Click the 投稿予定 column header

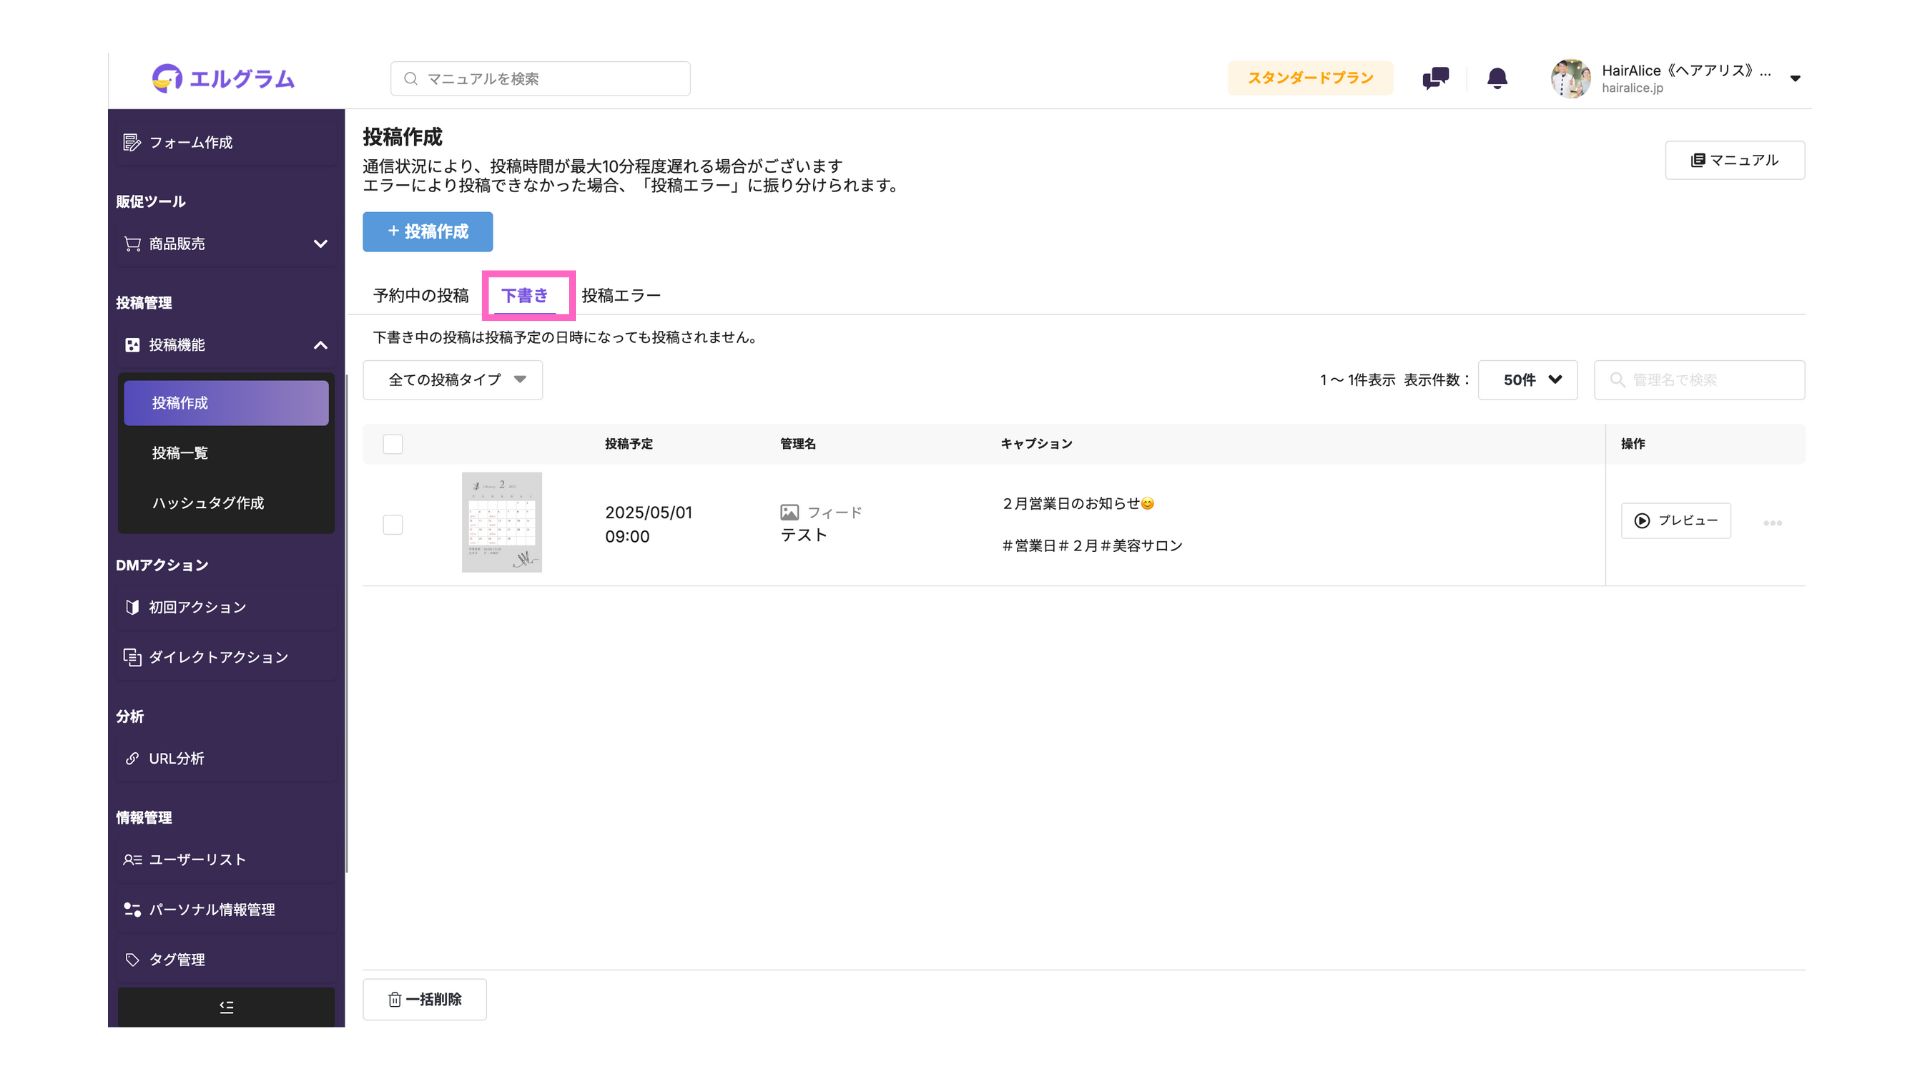(629, 444)
